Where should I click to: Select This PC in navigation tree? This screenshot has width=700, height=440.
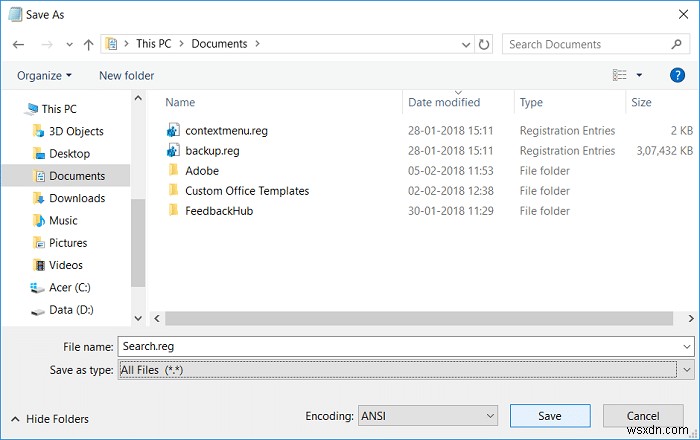coord(59,109)
